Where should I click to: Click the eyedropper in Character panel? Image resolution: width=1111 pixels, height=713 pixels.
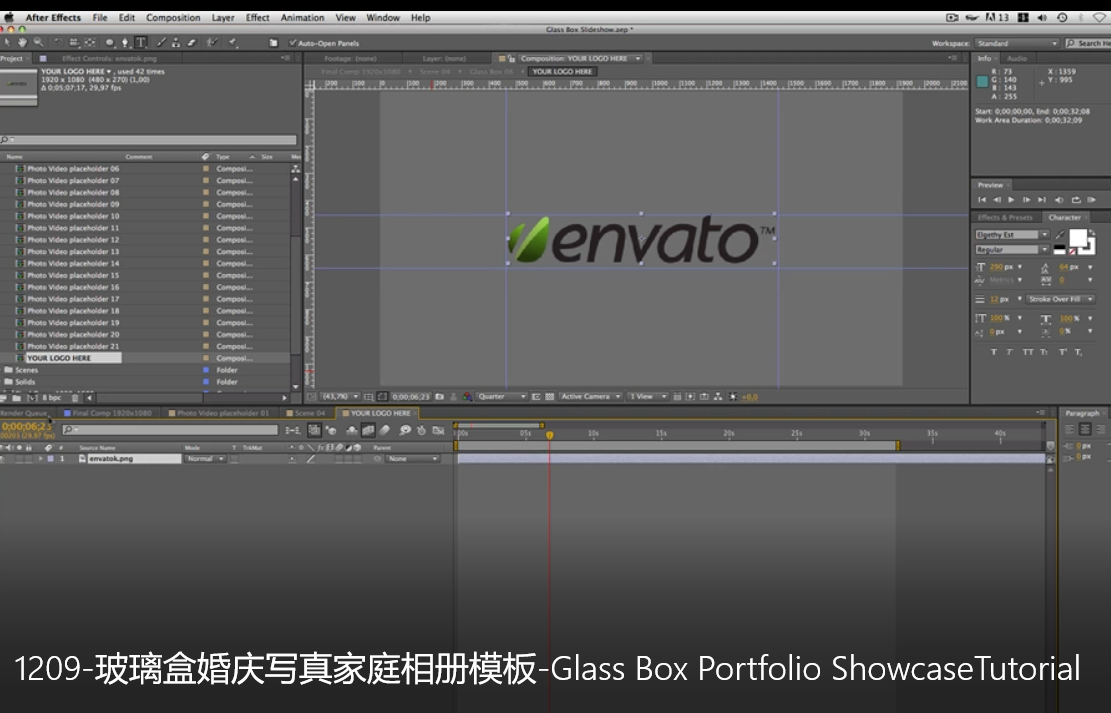pos(1059,235)
